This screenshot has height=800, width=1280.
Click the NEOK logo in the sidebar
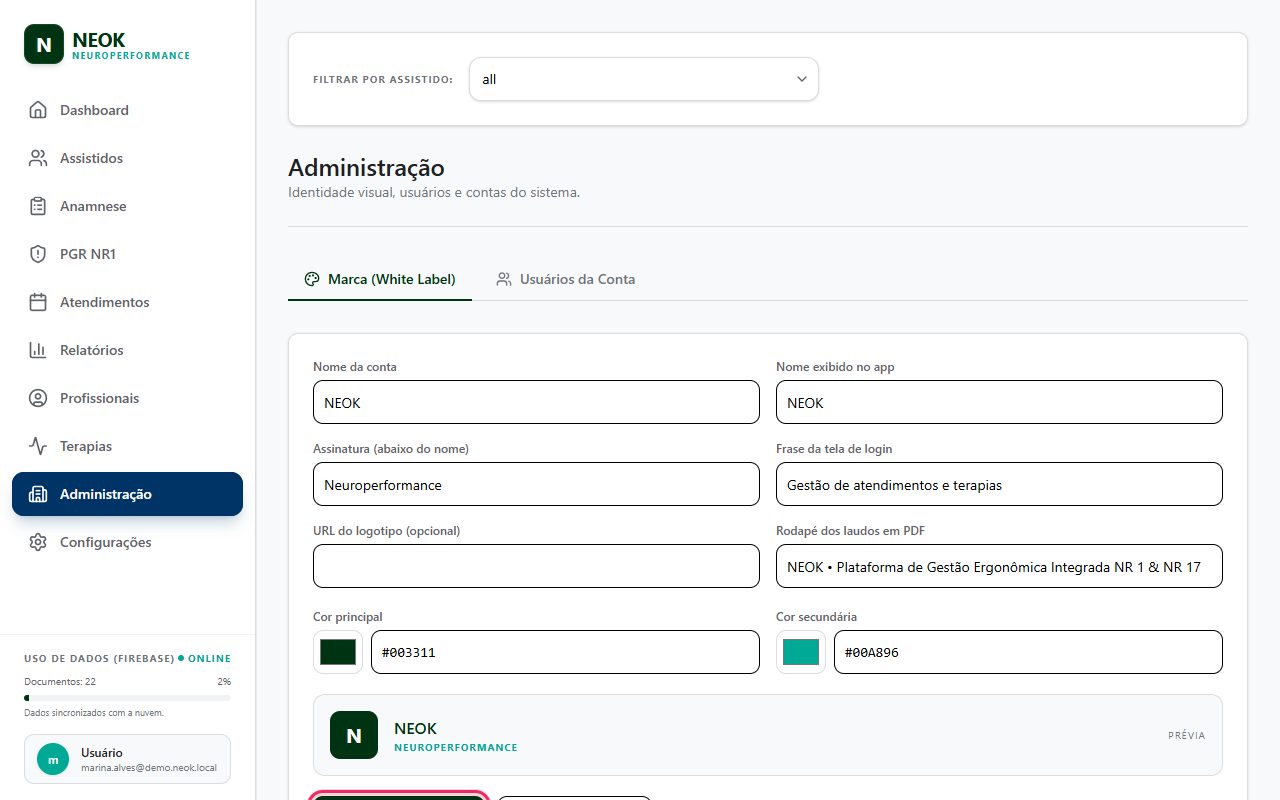click(x=43, y=44)
